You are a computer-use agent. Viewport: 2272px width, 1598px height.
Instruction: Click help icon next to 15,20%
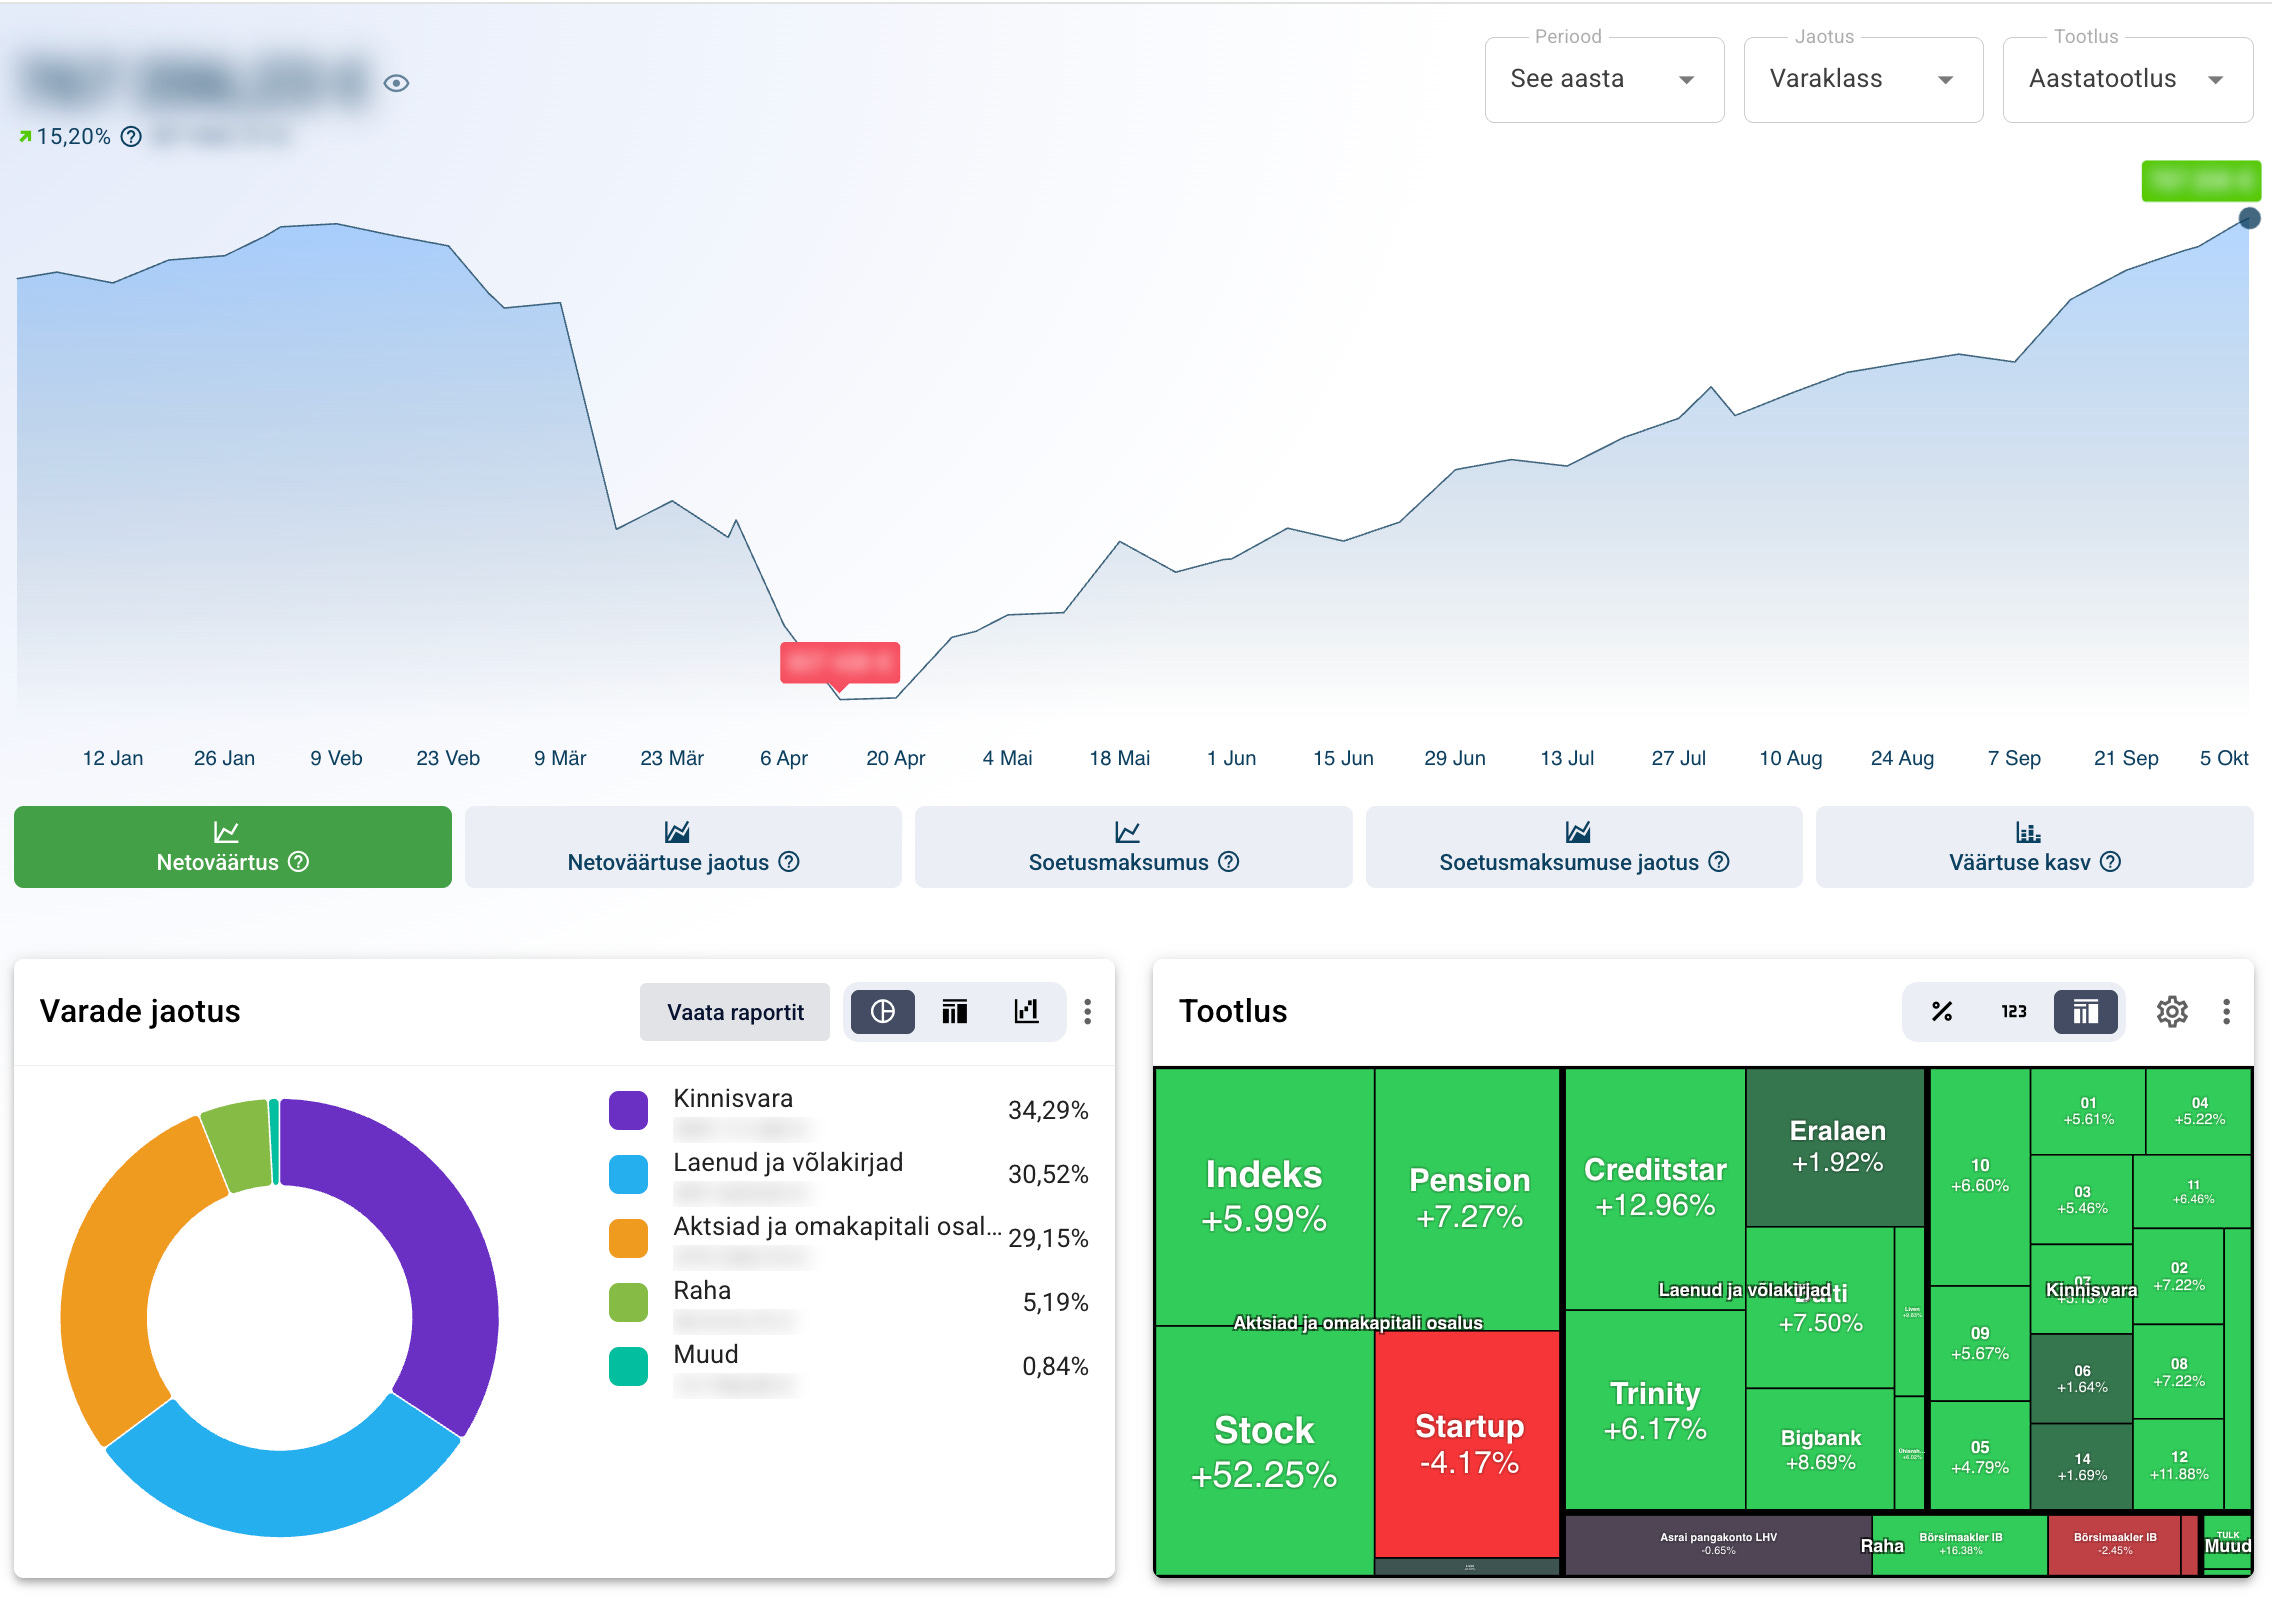coord(131,137)
